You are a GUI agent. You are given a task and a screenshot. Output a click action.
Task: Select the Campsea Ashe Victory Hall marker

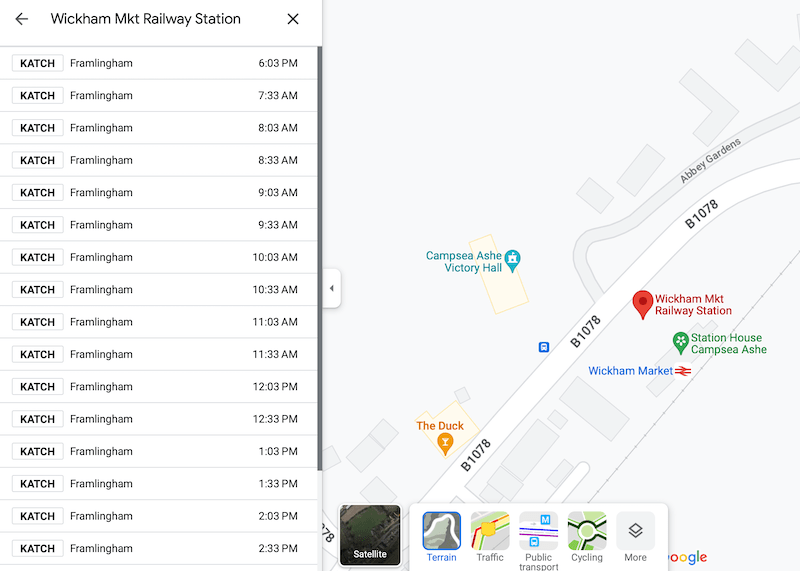coord(513,261)
